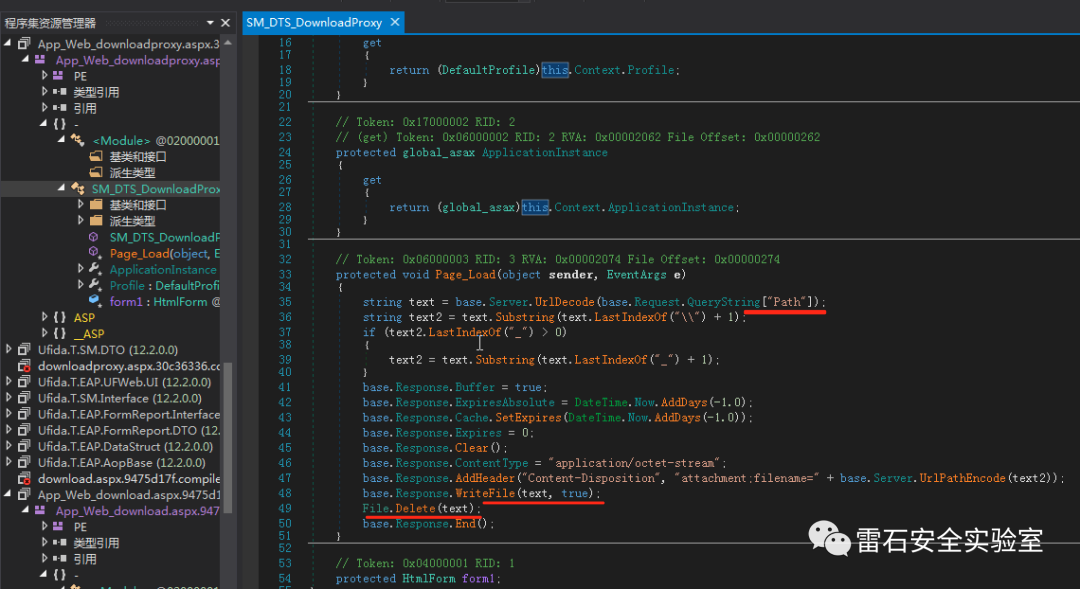Select Ufida.T.EAP.FormReport.Interface assembly
The height and width of the screenshot is (589, 1080).
(x=129, y=414)
